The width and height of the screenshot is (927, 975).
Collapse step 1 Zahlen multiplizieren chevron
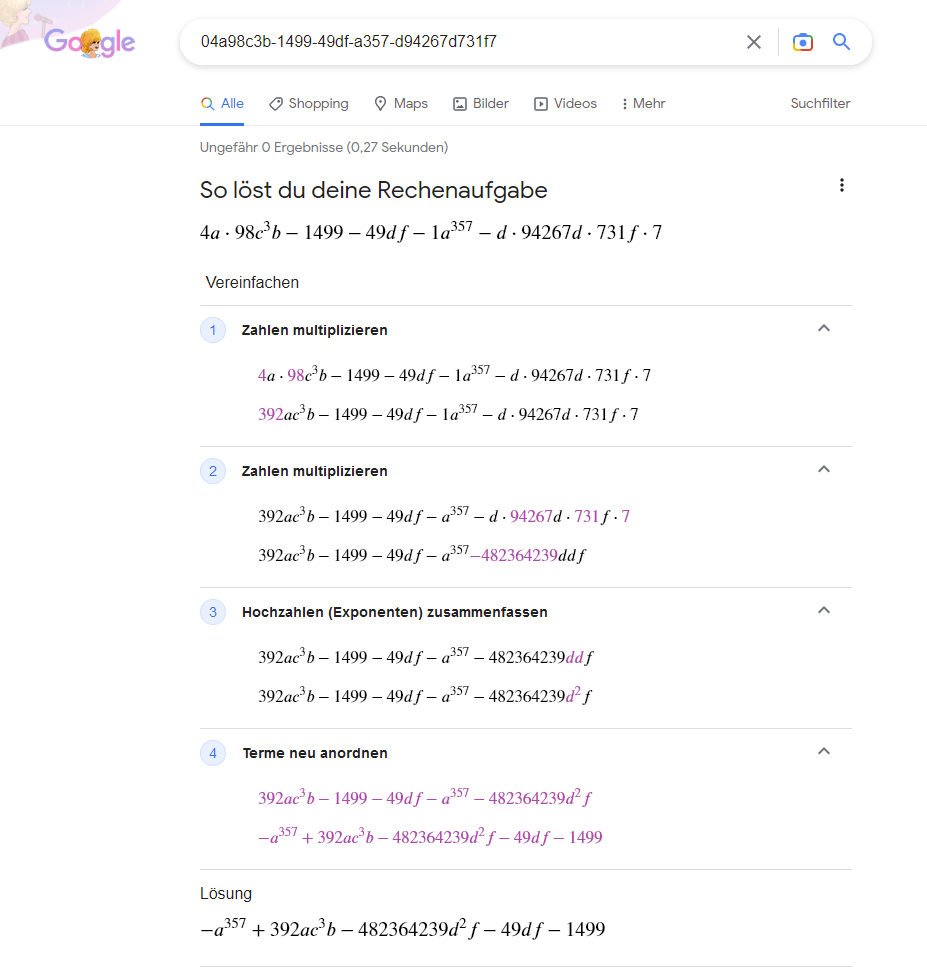point(824,328)
